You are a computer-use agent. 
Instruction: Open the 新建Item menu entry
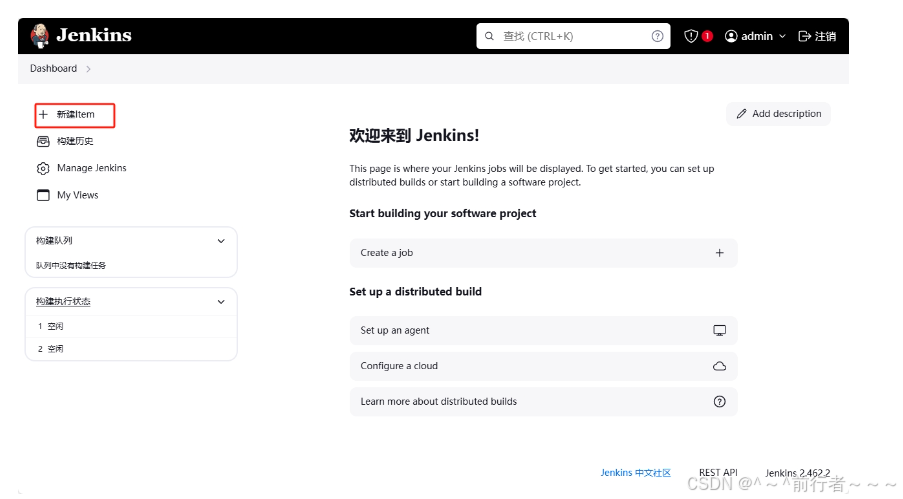[x=75, y=115]
